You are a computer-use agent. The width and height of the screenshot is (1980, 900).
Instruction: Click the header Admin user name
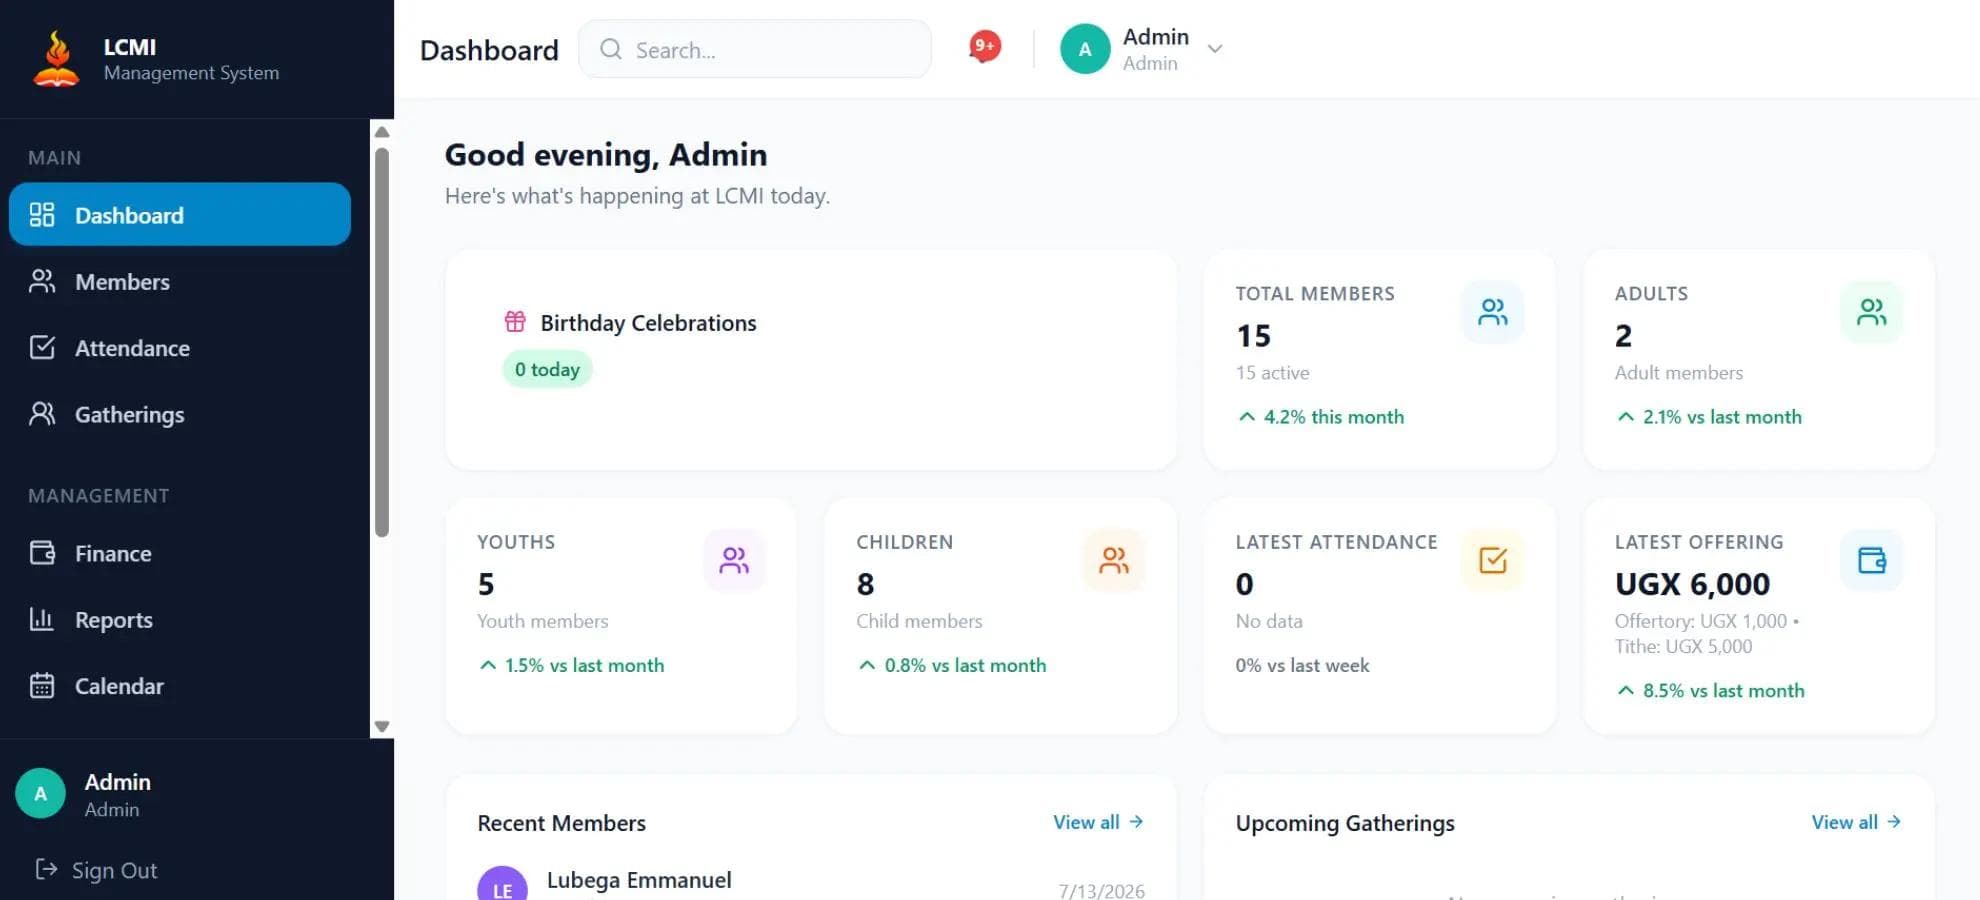1156,36
